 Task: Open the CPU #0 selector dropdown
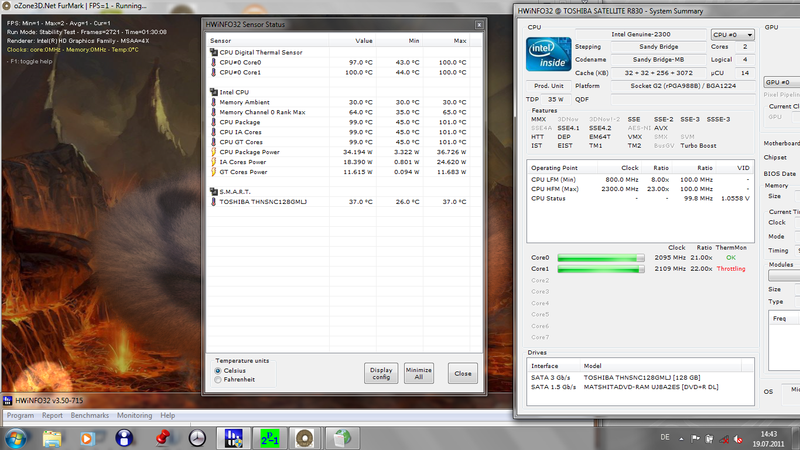(x=732, y=35)
